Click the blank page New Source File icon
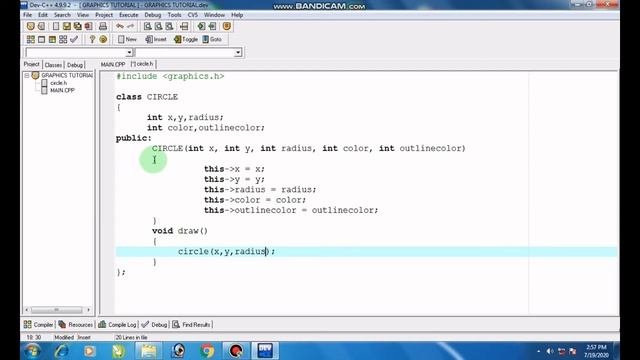640x360 pixels. [x=56, y=27]
